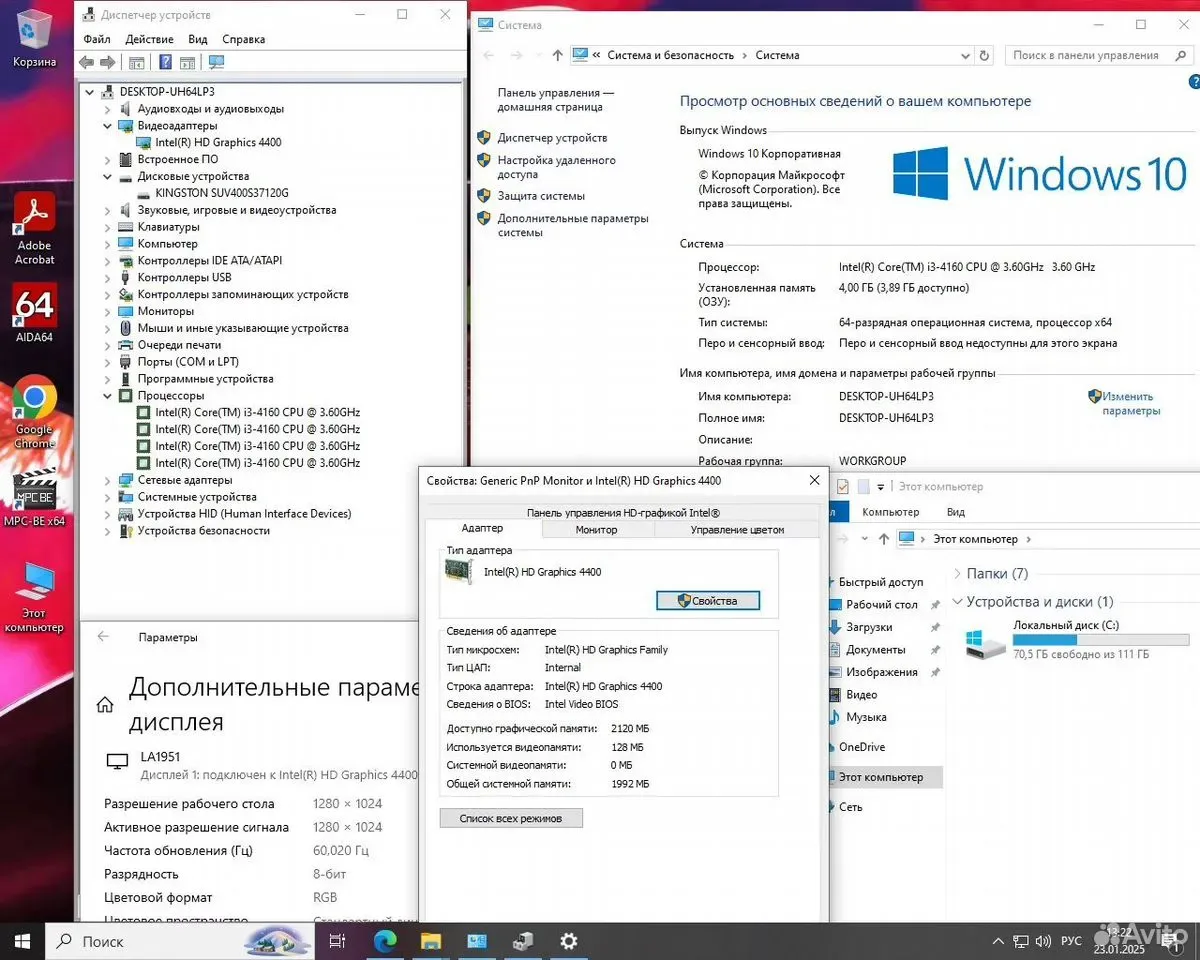This screenshot has width=1200, height=960.
Task: Click РУС language indicator in tray
Action: click(1071, 941)
